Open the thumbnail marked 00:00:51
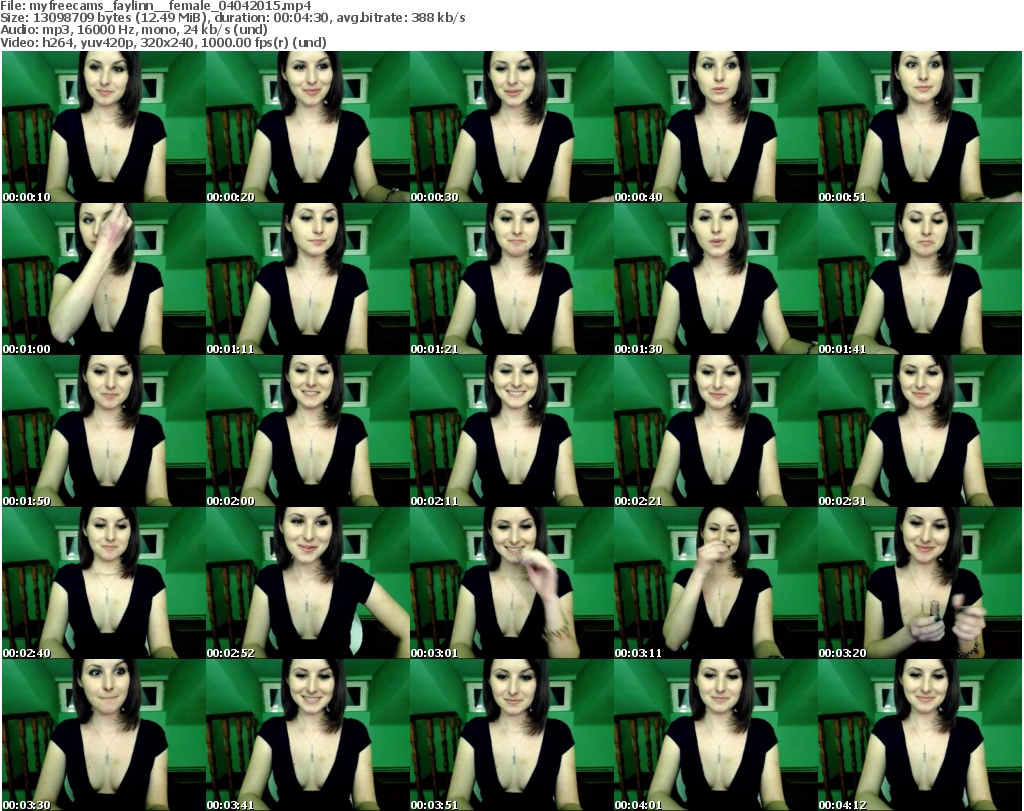Screen dimensions: 1024x811 click(919, 127)
